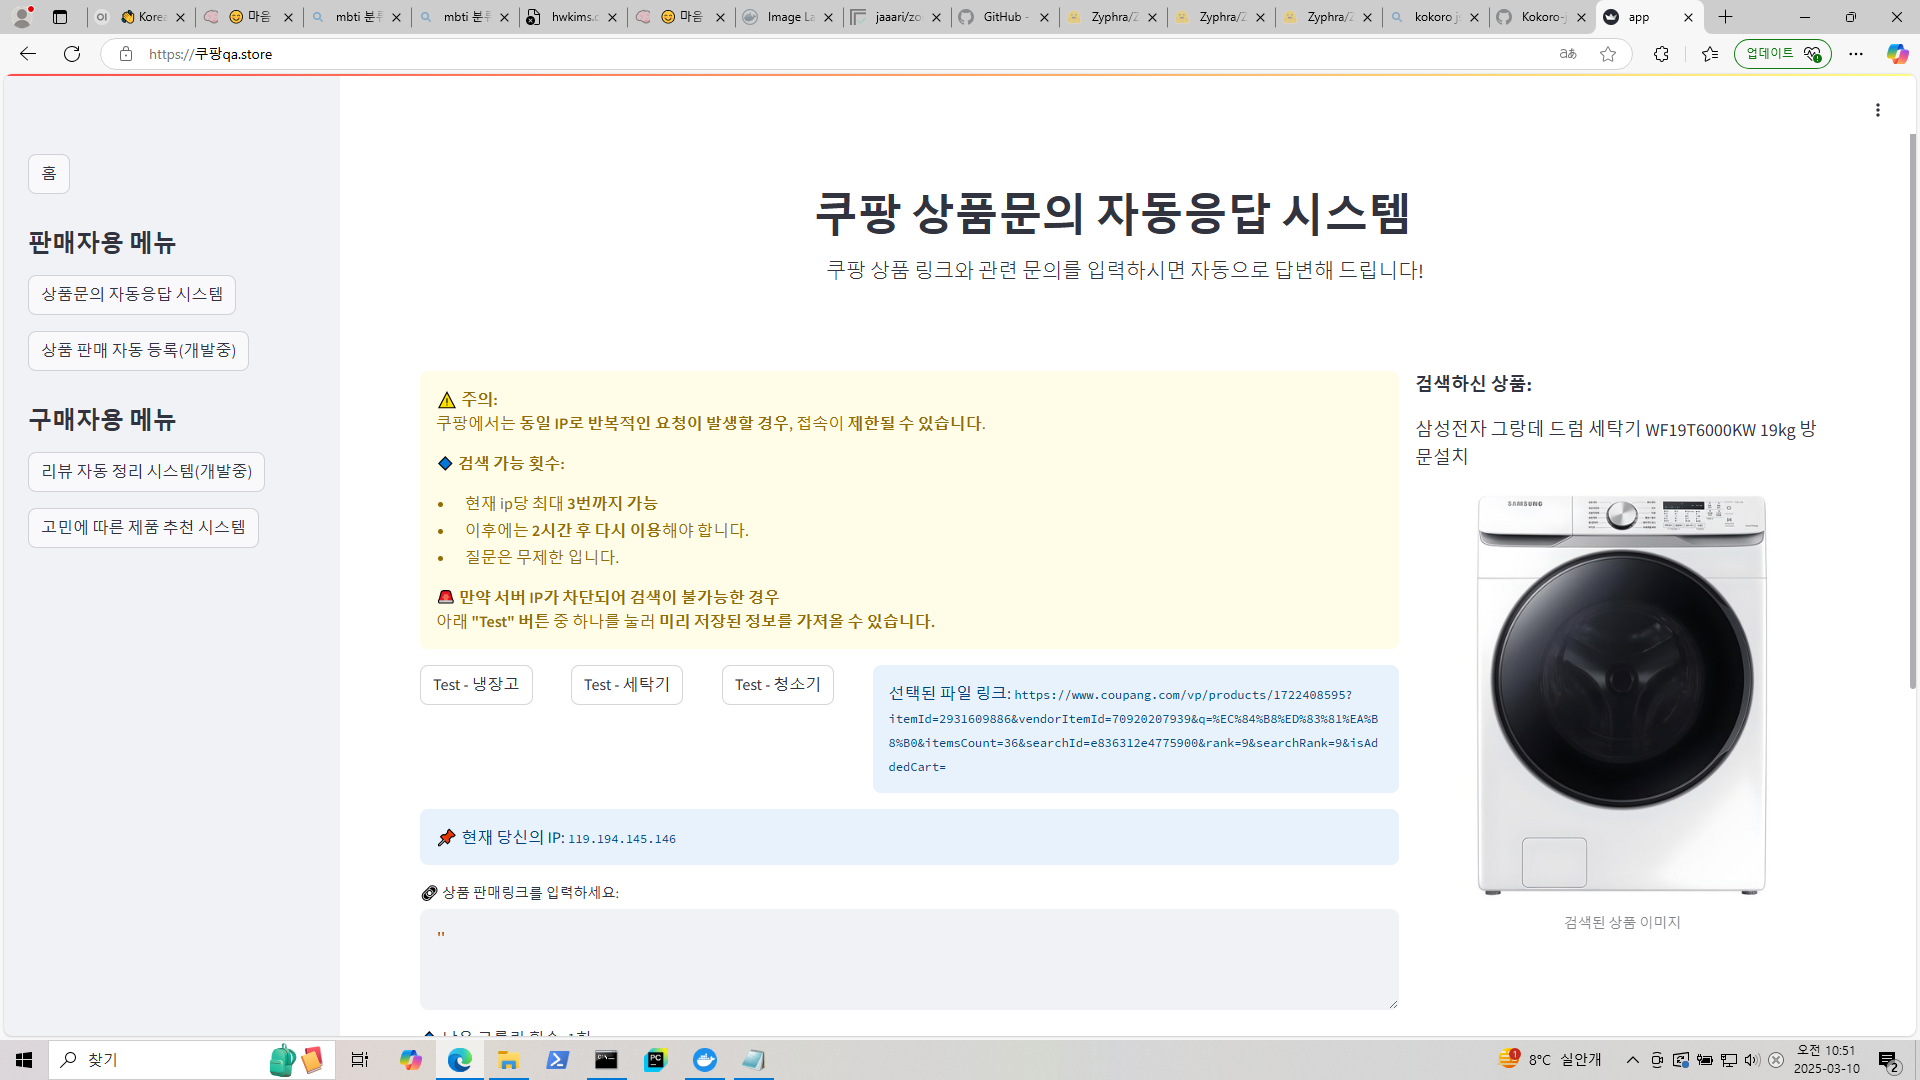Click the product link input text area

pos(908,958)
